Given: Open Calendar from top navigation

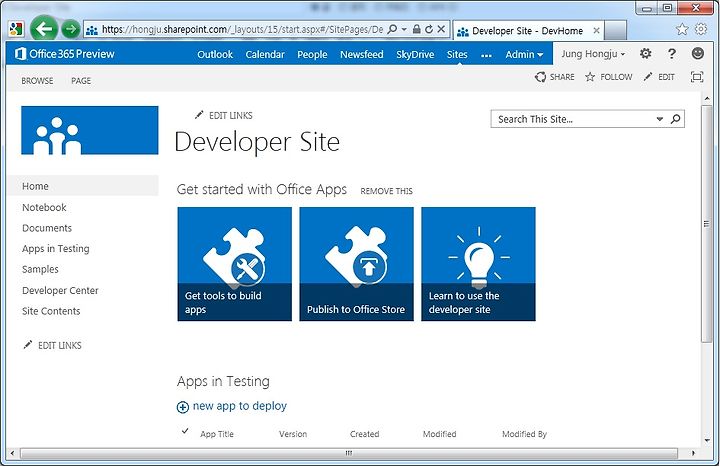Looking at the screenshot, I should [265, 54].
